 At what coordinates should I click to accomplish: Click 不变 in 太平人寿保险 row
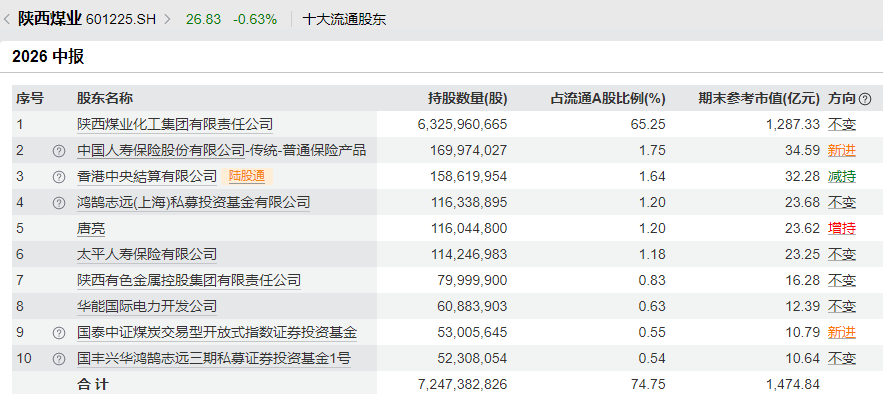point(842,254)
